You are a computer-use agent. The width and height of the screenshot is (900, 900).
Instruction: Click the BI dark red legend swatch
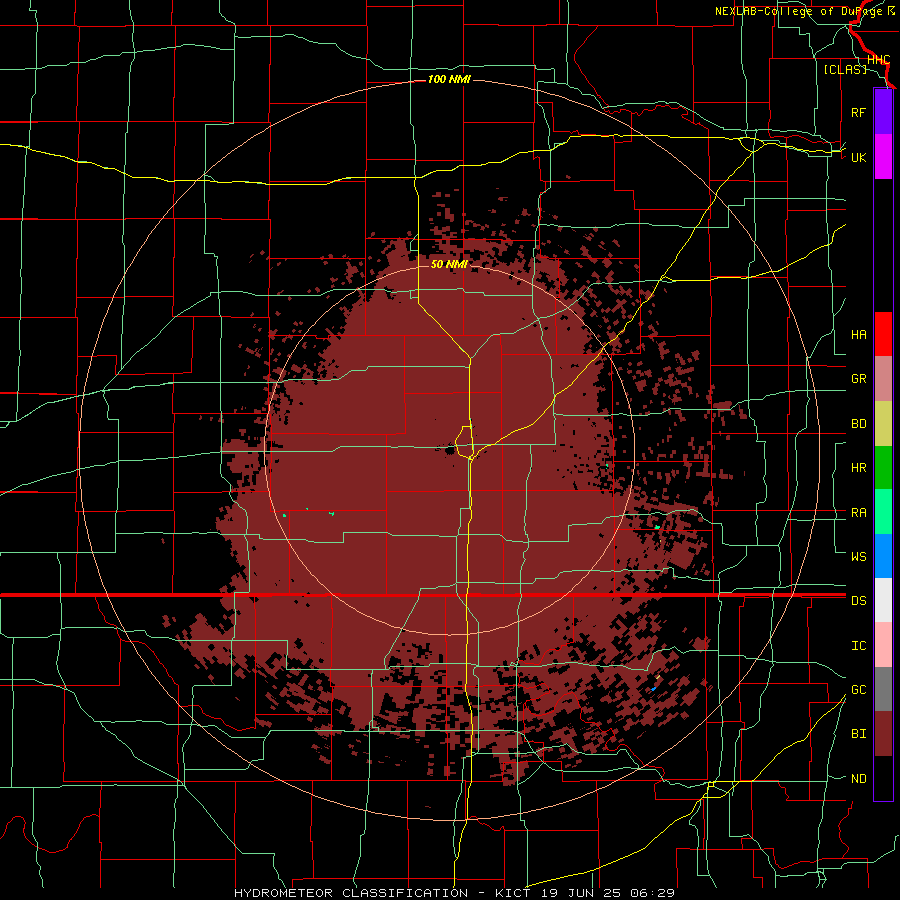[x=883, y=734]
